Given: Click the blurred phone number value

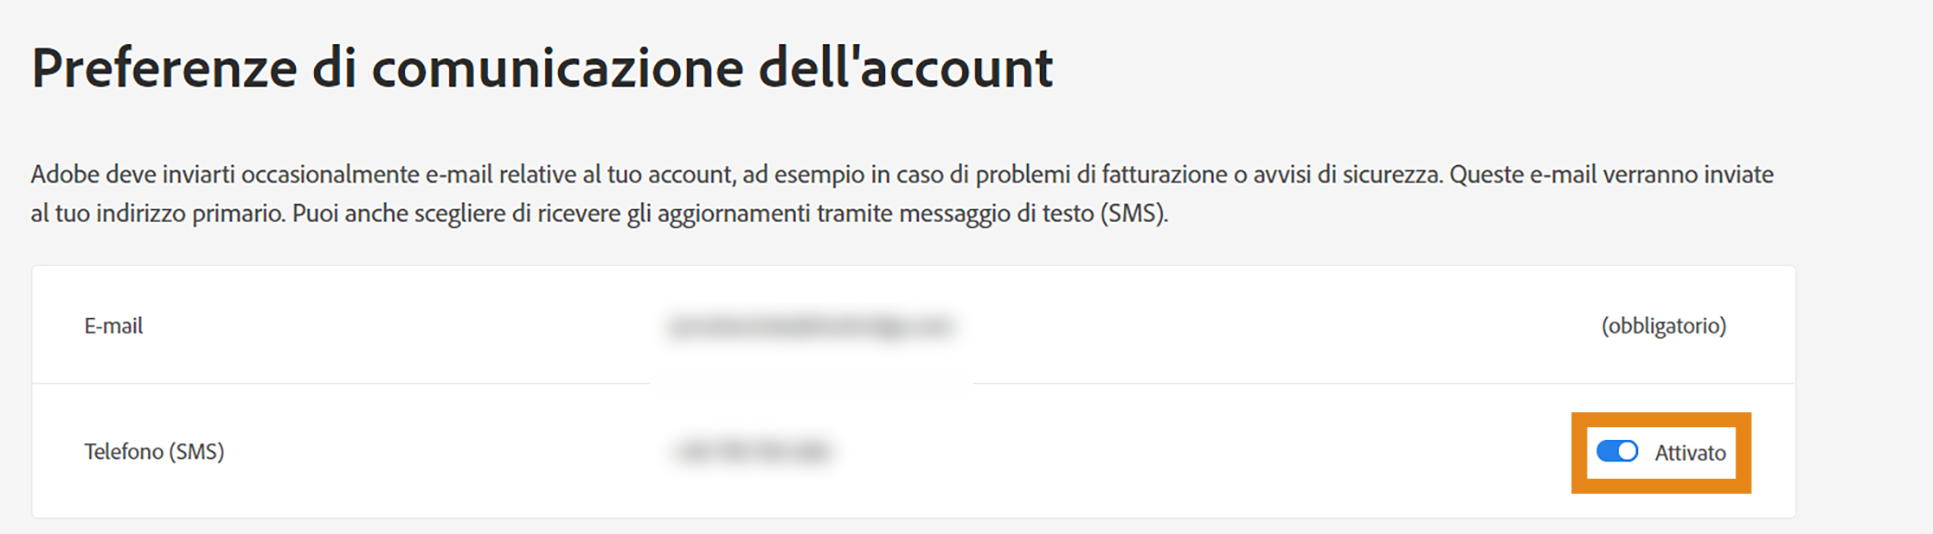Looking at the screenshot, I should click(753, 452).
